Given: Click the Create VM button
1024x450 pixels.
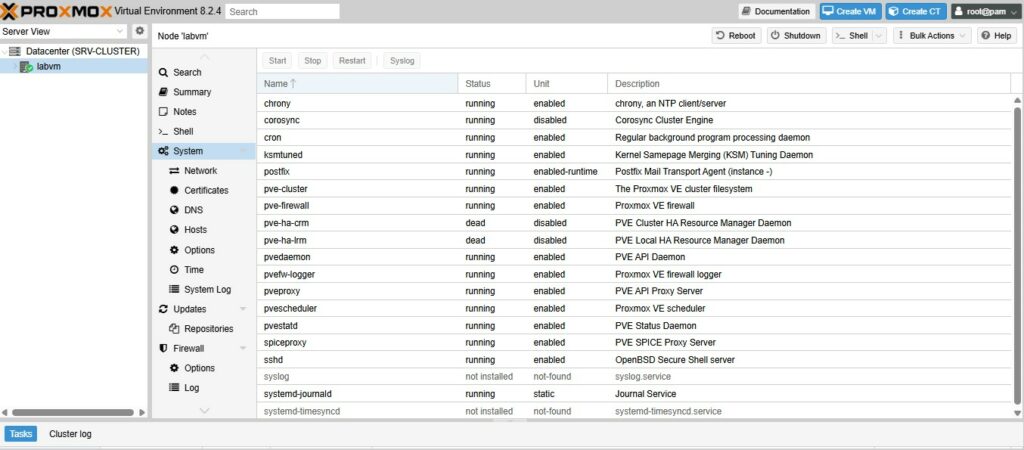Looking at the screenshot, I should tap(850, 11).
